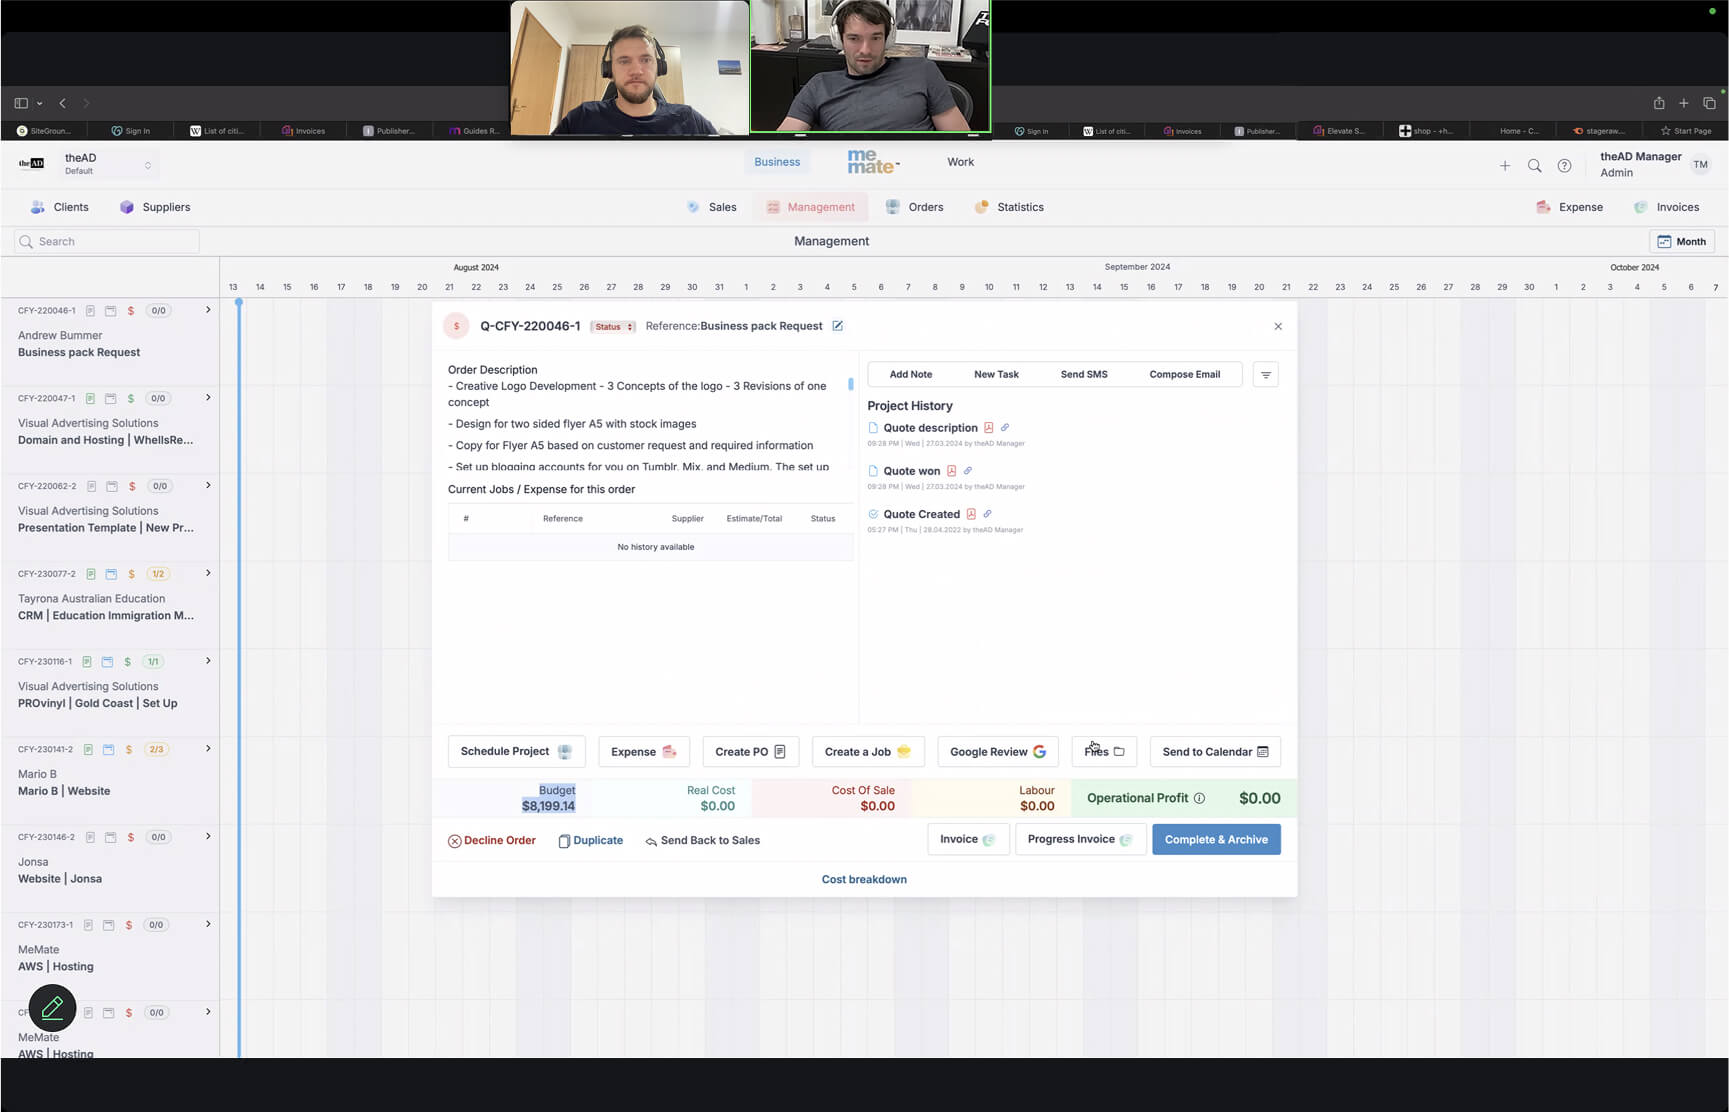Click the Create PO button
Screen dimensions: 1729x1113
click(x=750, y=752)
